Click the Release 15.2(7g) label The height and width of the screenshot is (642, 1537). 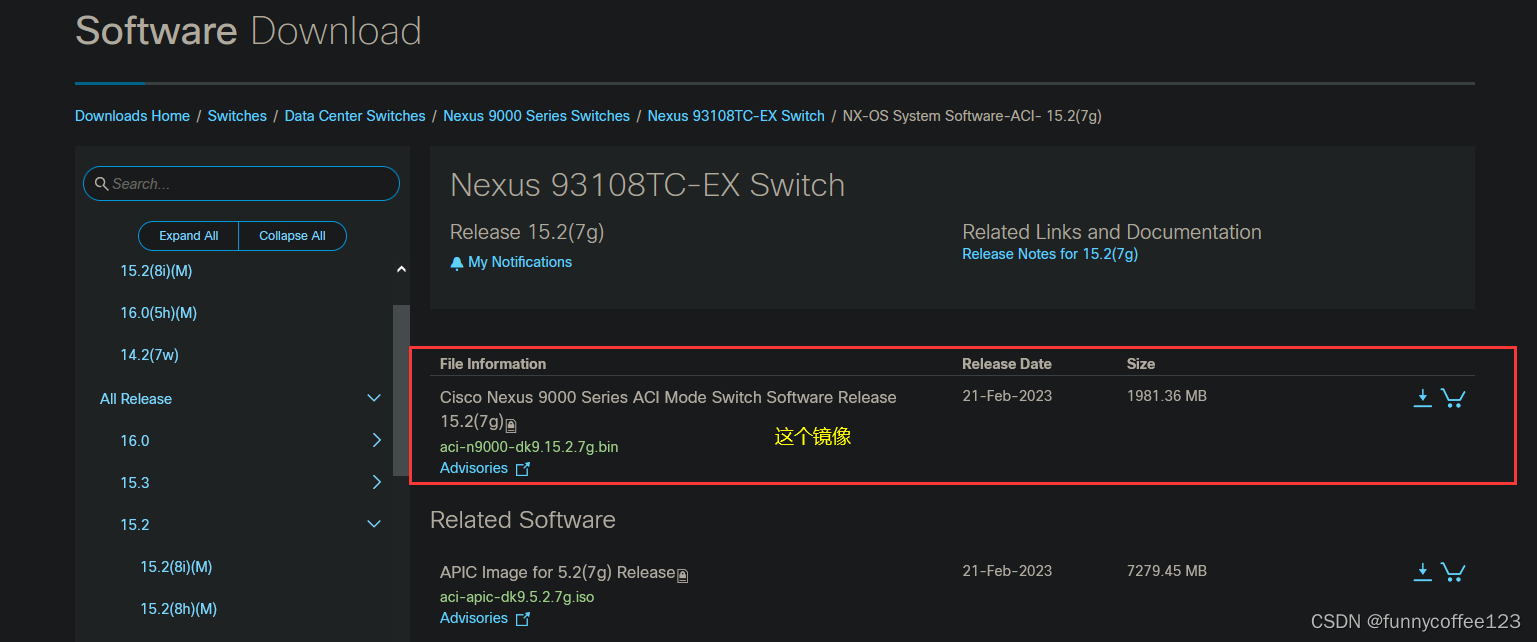tap(527, 232)
